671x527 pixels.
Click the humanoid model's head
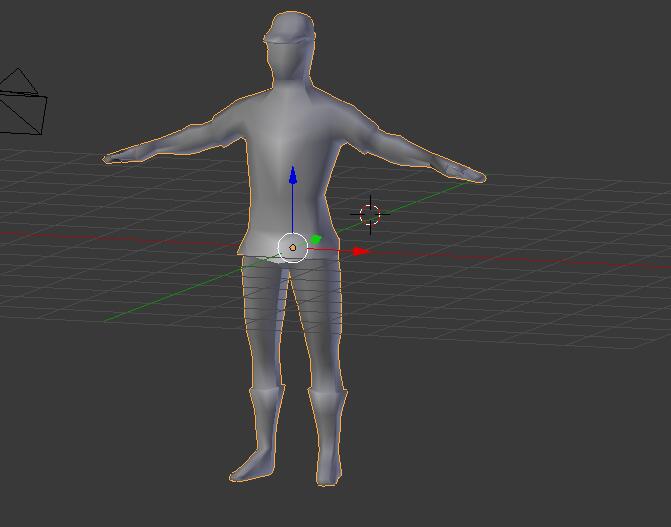[x=290, y=45]
